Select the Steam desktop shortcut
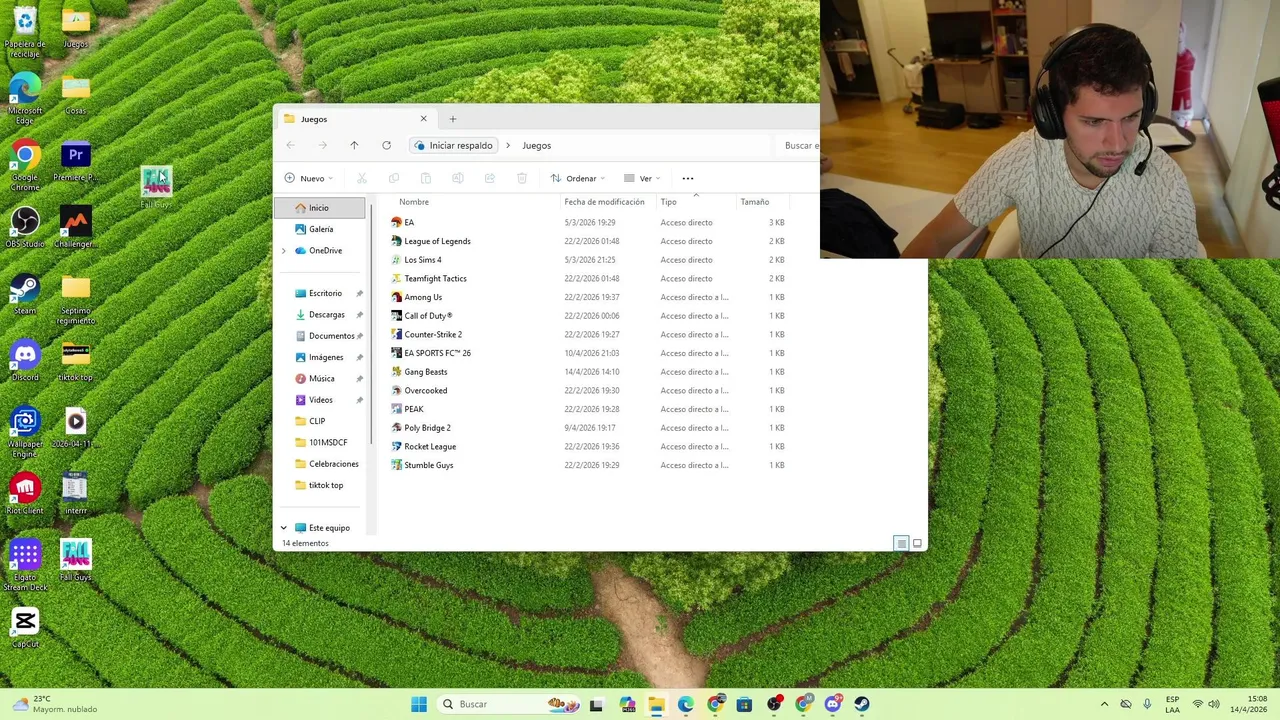 coord(25,294)
